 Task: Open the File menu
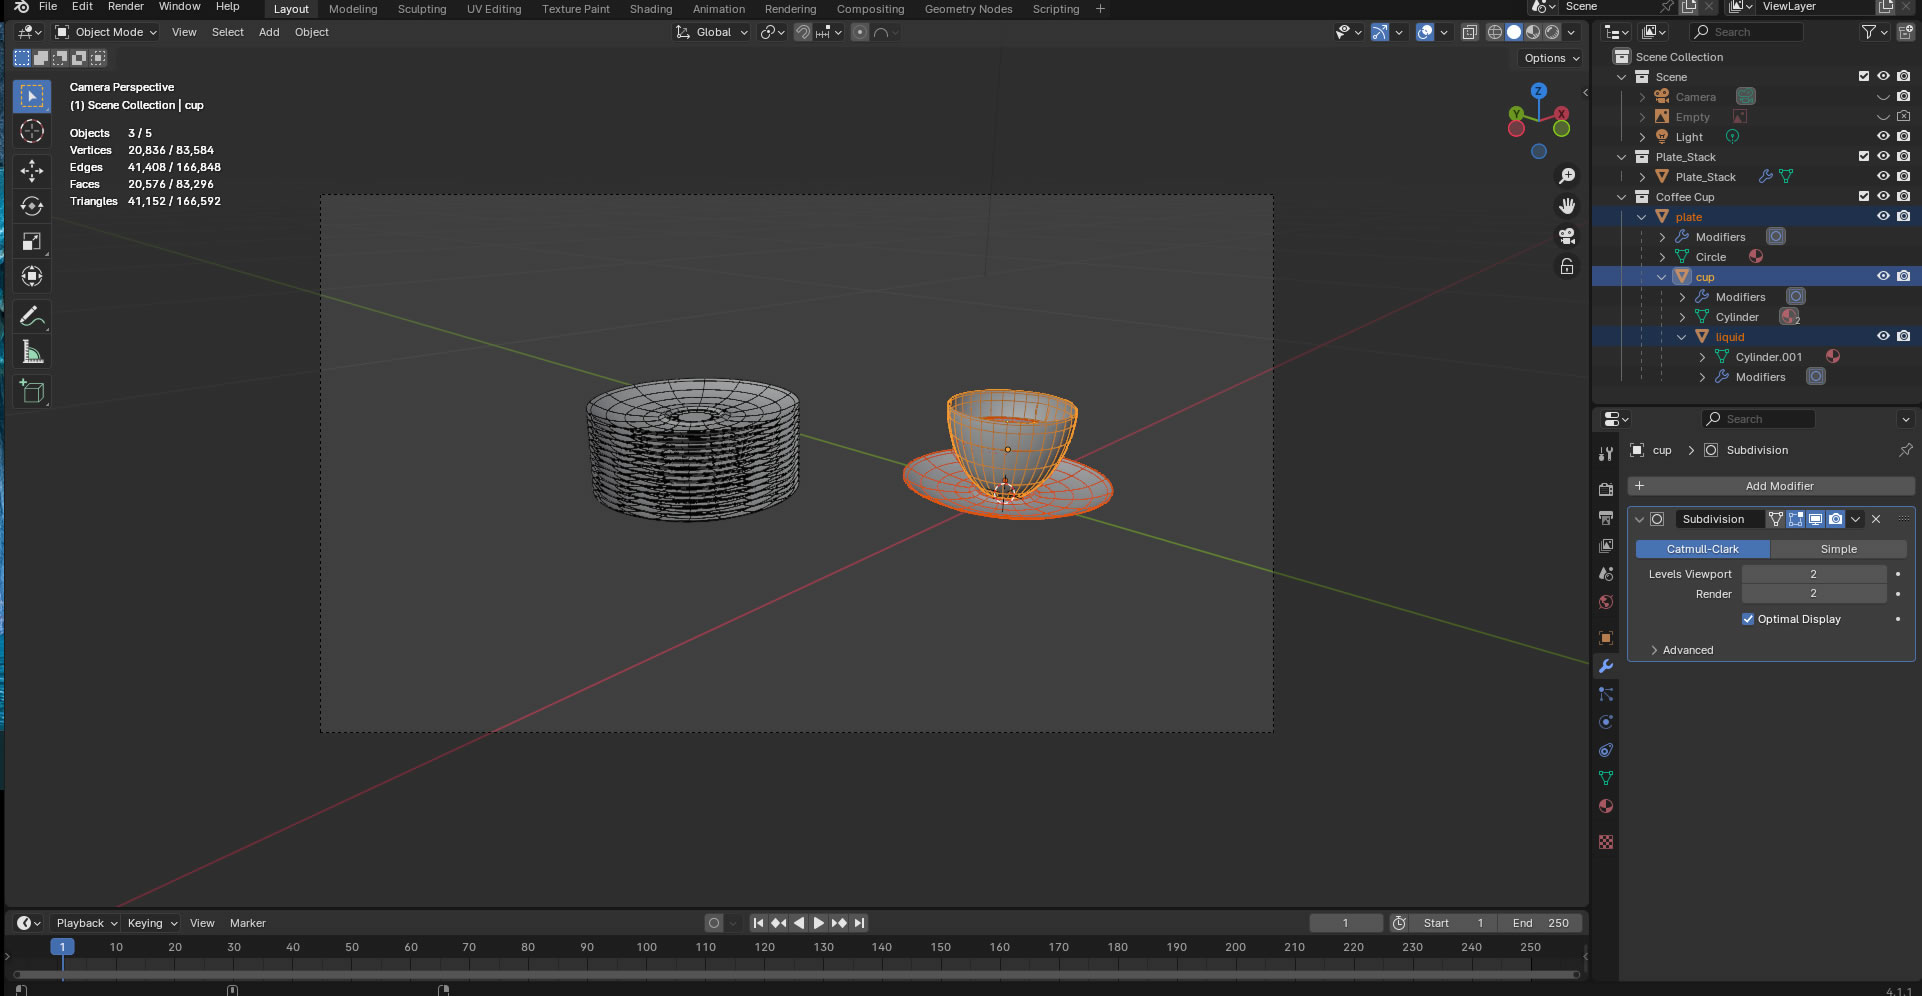point(48,6)
